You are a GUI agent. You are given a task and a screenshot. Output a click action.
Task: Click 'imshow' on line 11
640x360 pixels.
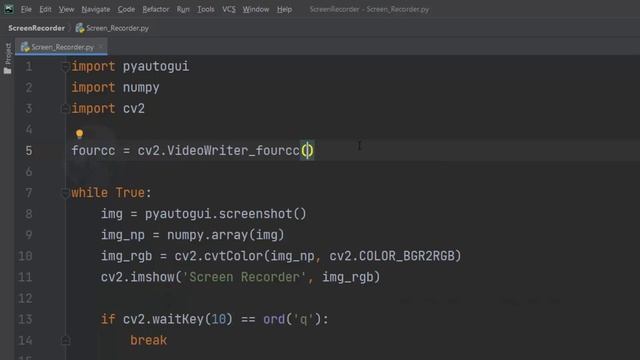(152, 277)
